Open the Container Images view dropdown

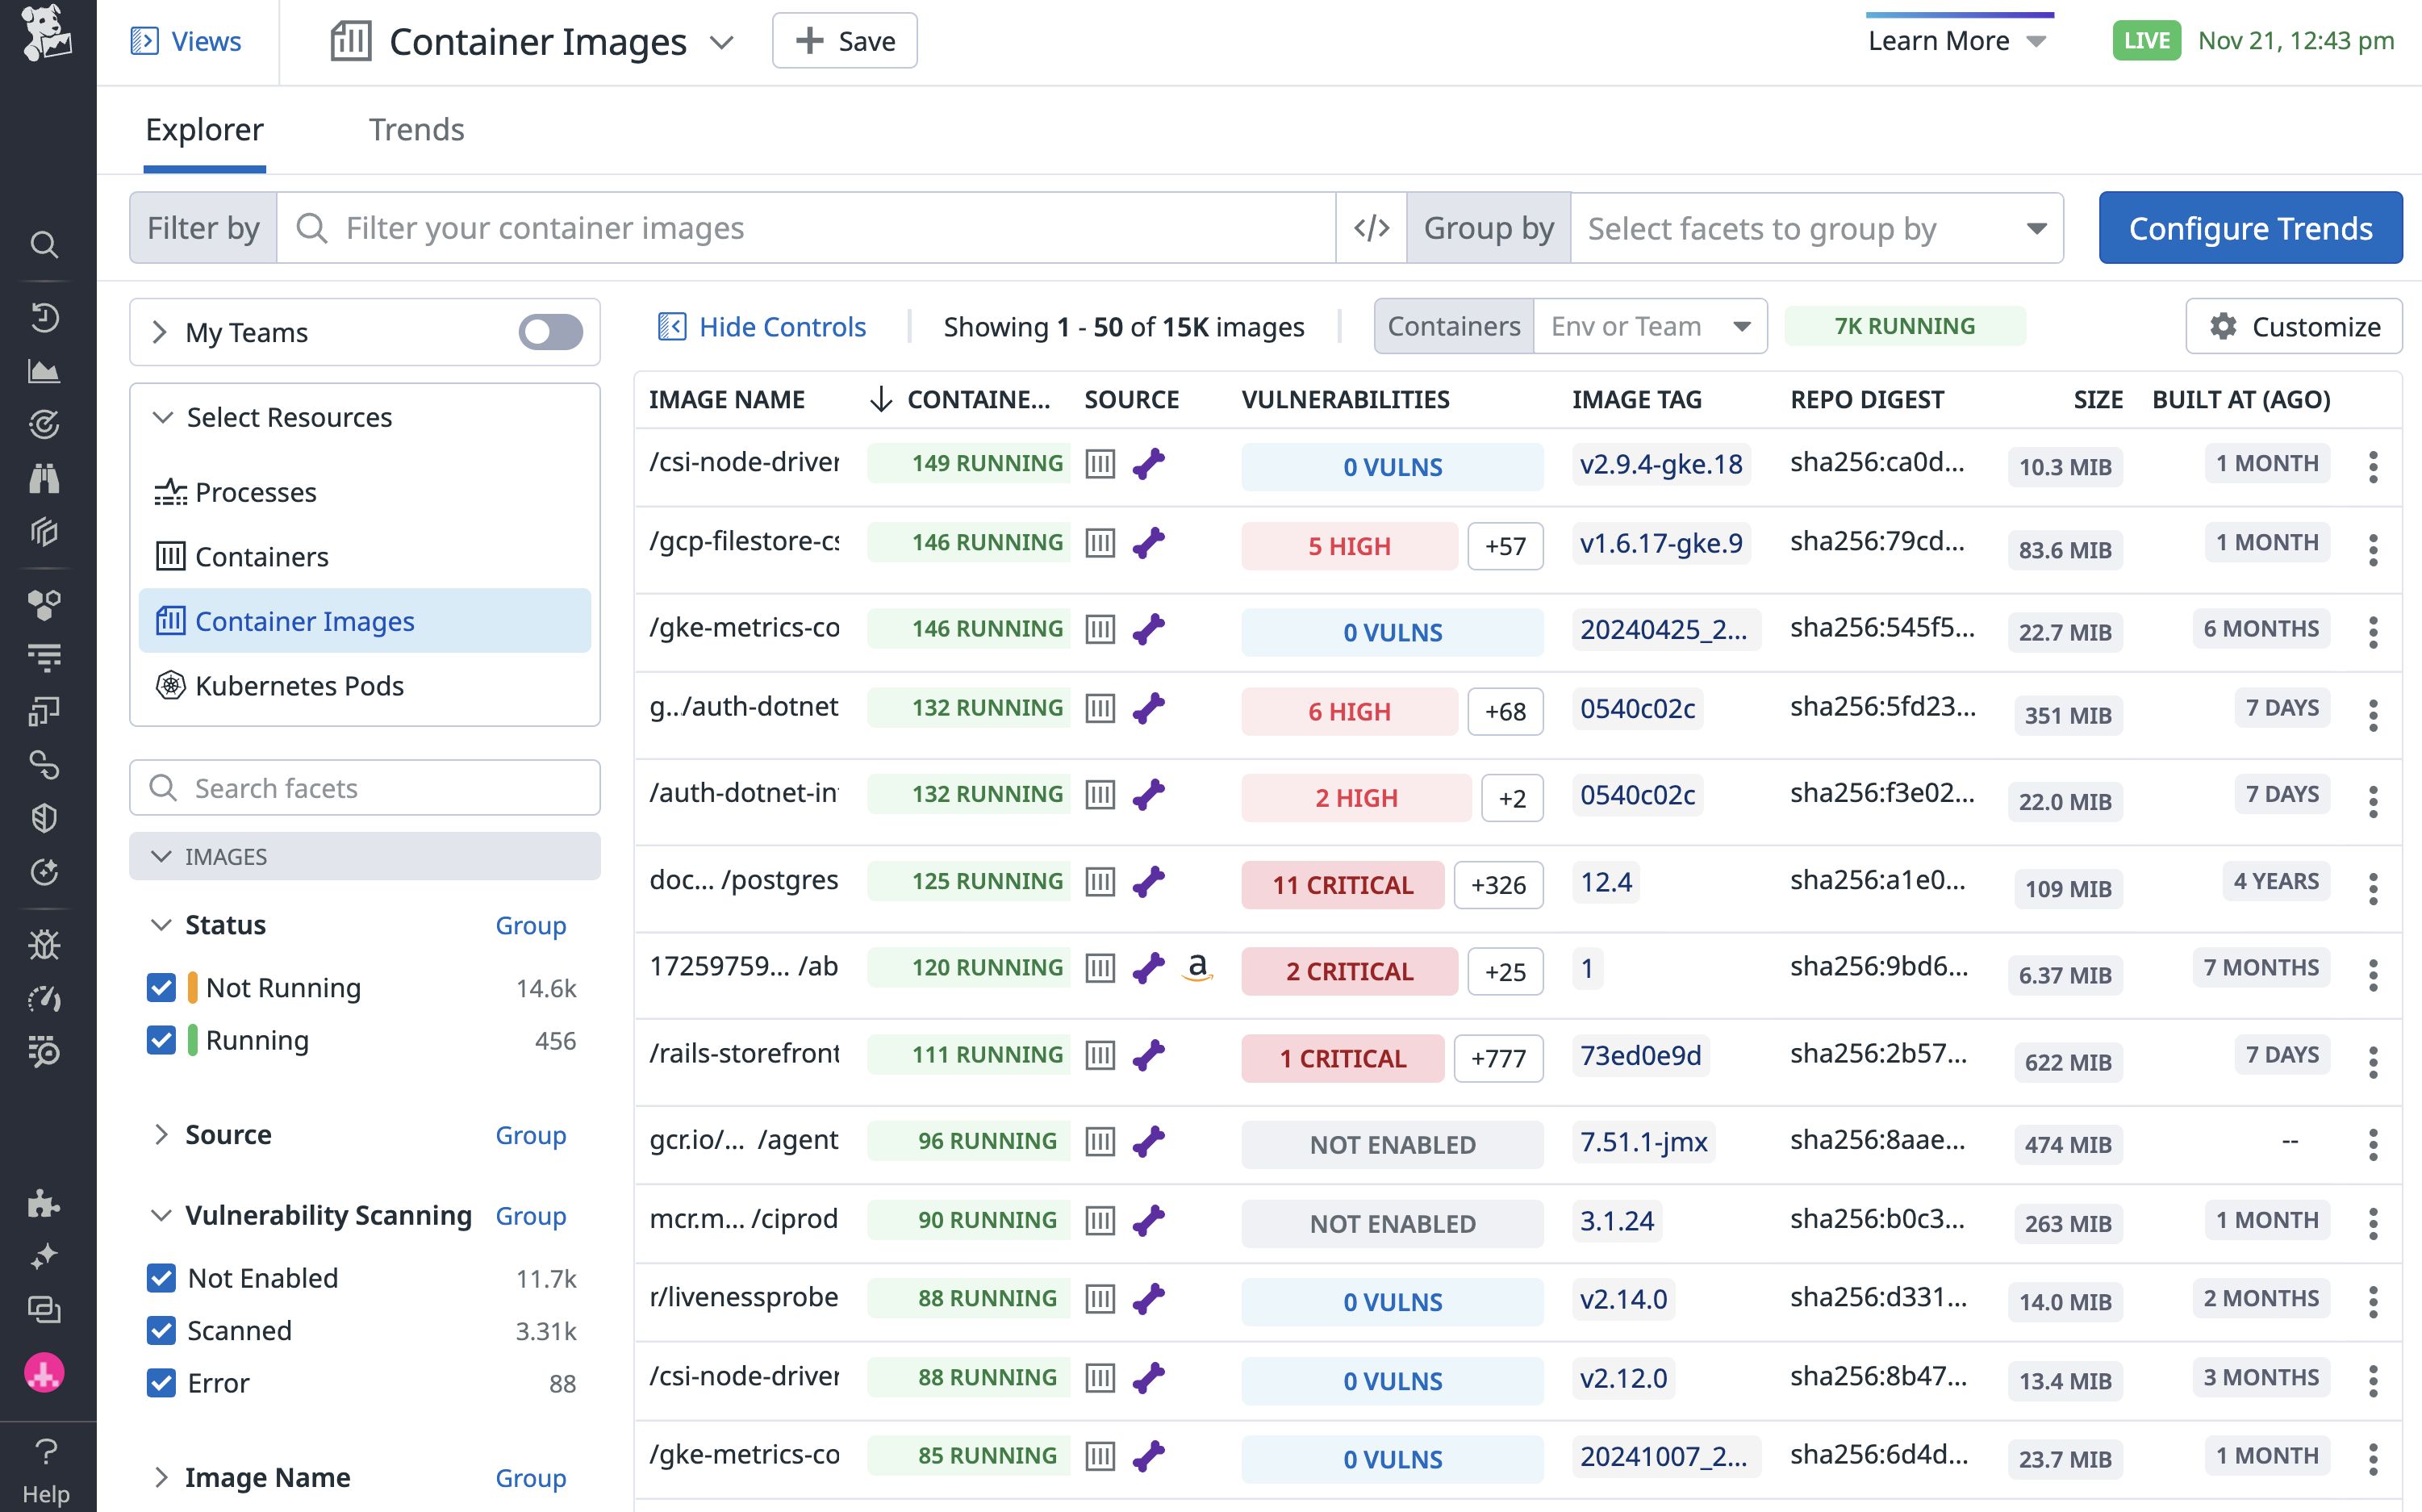click(x=722, y=42)
